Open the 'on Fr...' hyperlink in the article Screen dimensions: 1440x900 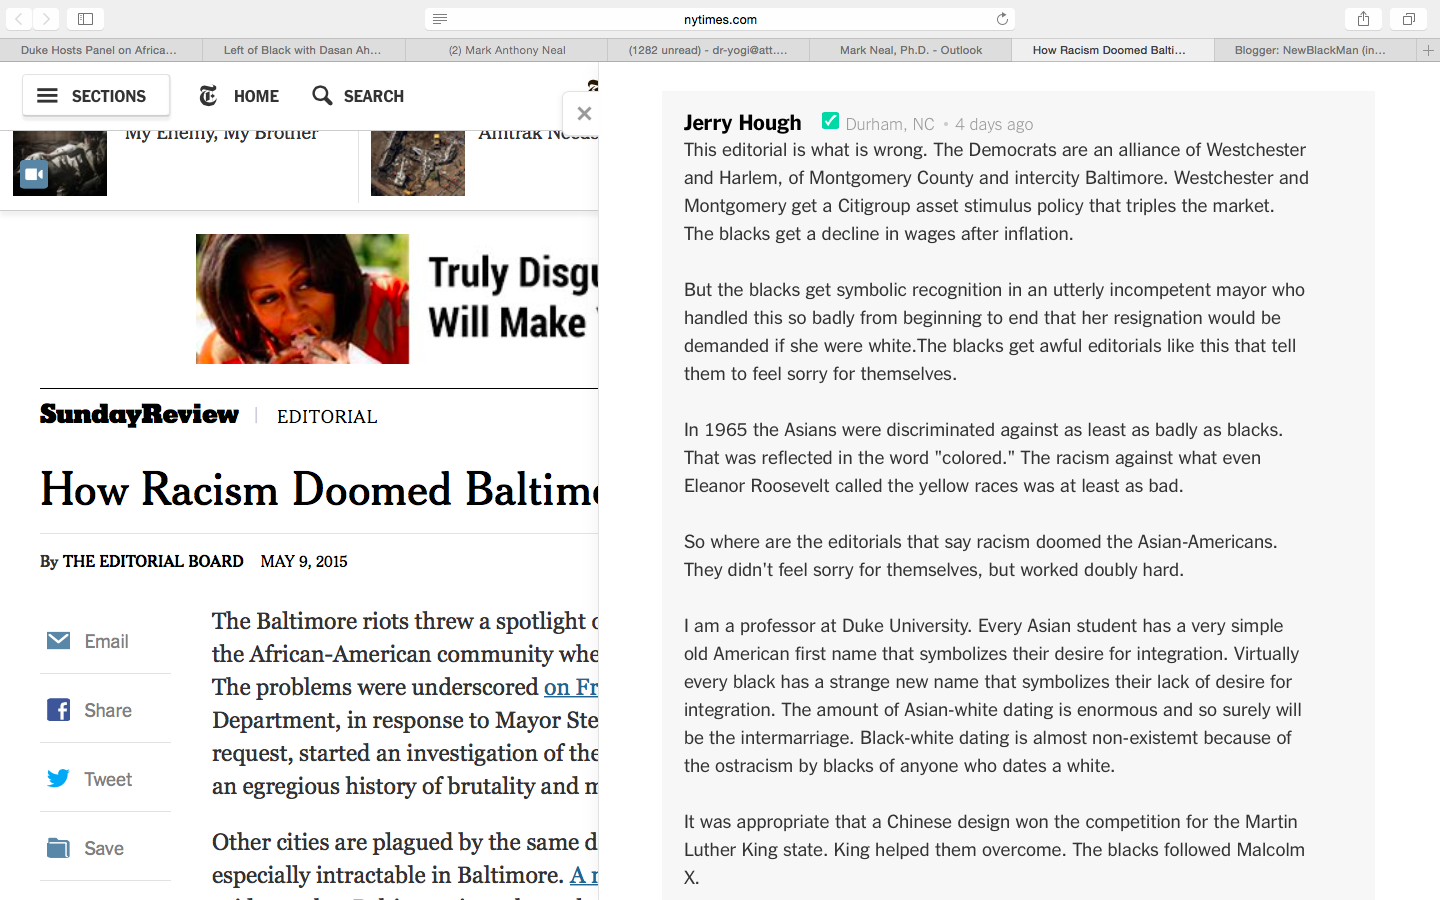point(571,687)
